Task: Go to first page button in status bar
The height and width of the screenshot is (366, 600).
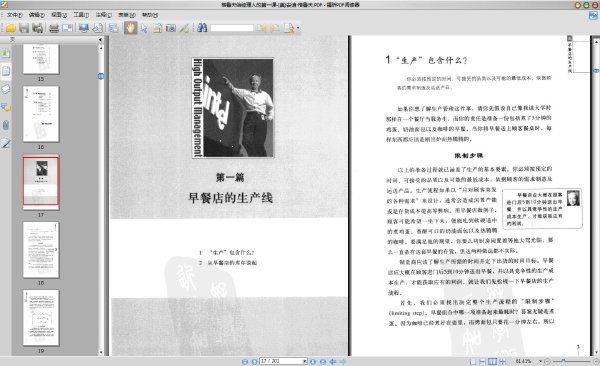Action: click(245, 361)
